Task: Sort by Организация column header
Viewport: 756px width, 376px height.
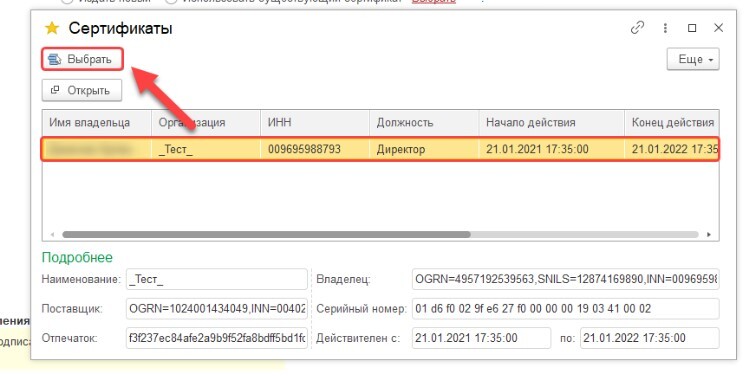Action: click(206, 122)
